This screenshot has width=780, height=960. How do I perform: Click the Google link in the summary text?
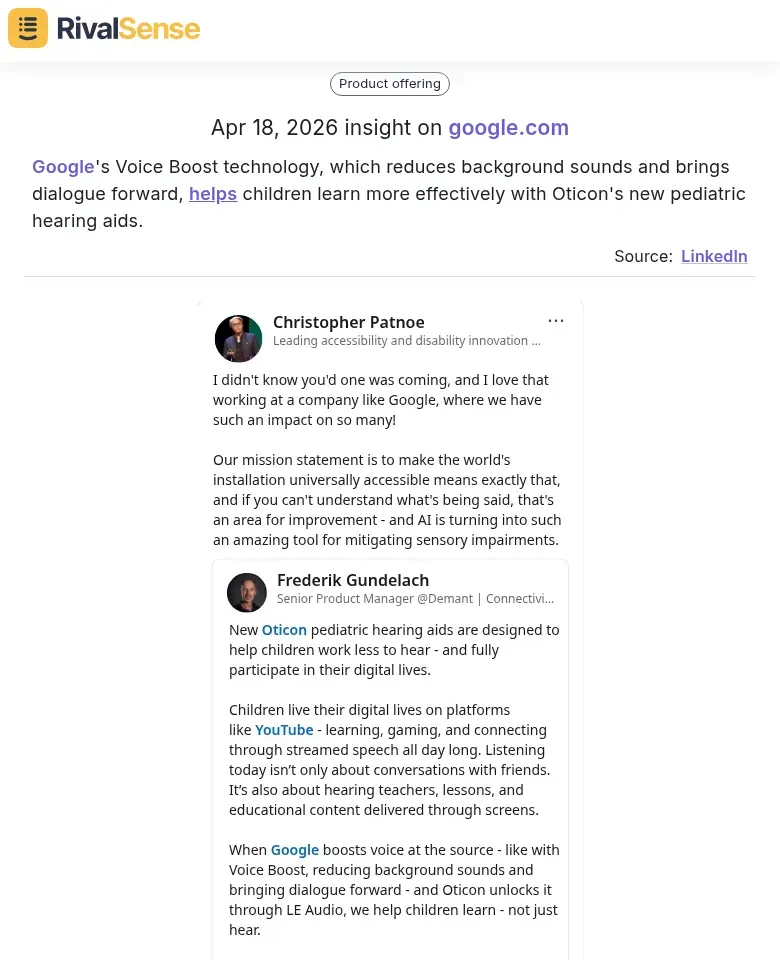coord(63,166)
